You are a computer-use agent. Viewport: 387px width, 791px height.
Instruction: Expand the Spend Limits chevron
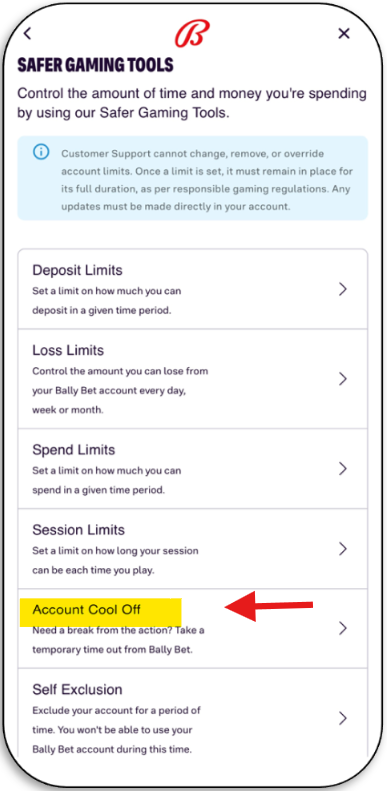pyautogui.click(x=343, y=469)
